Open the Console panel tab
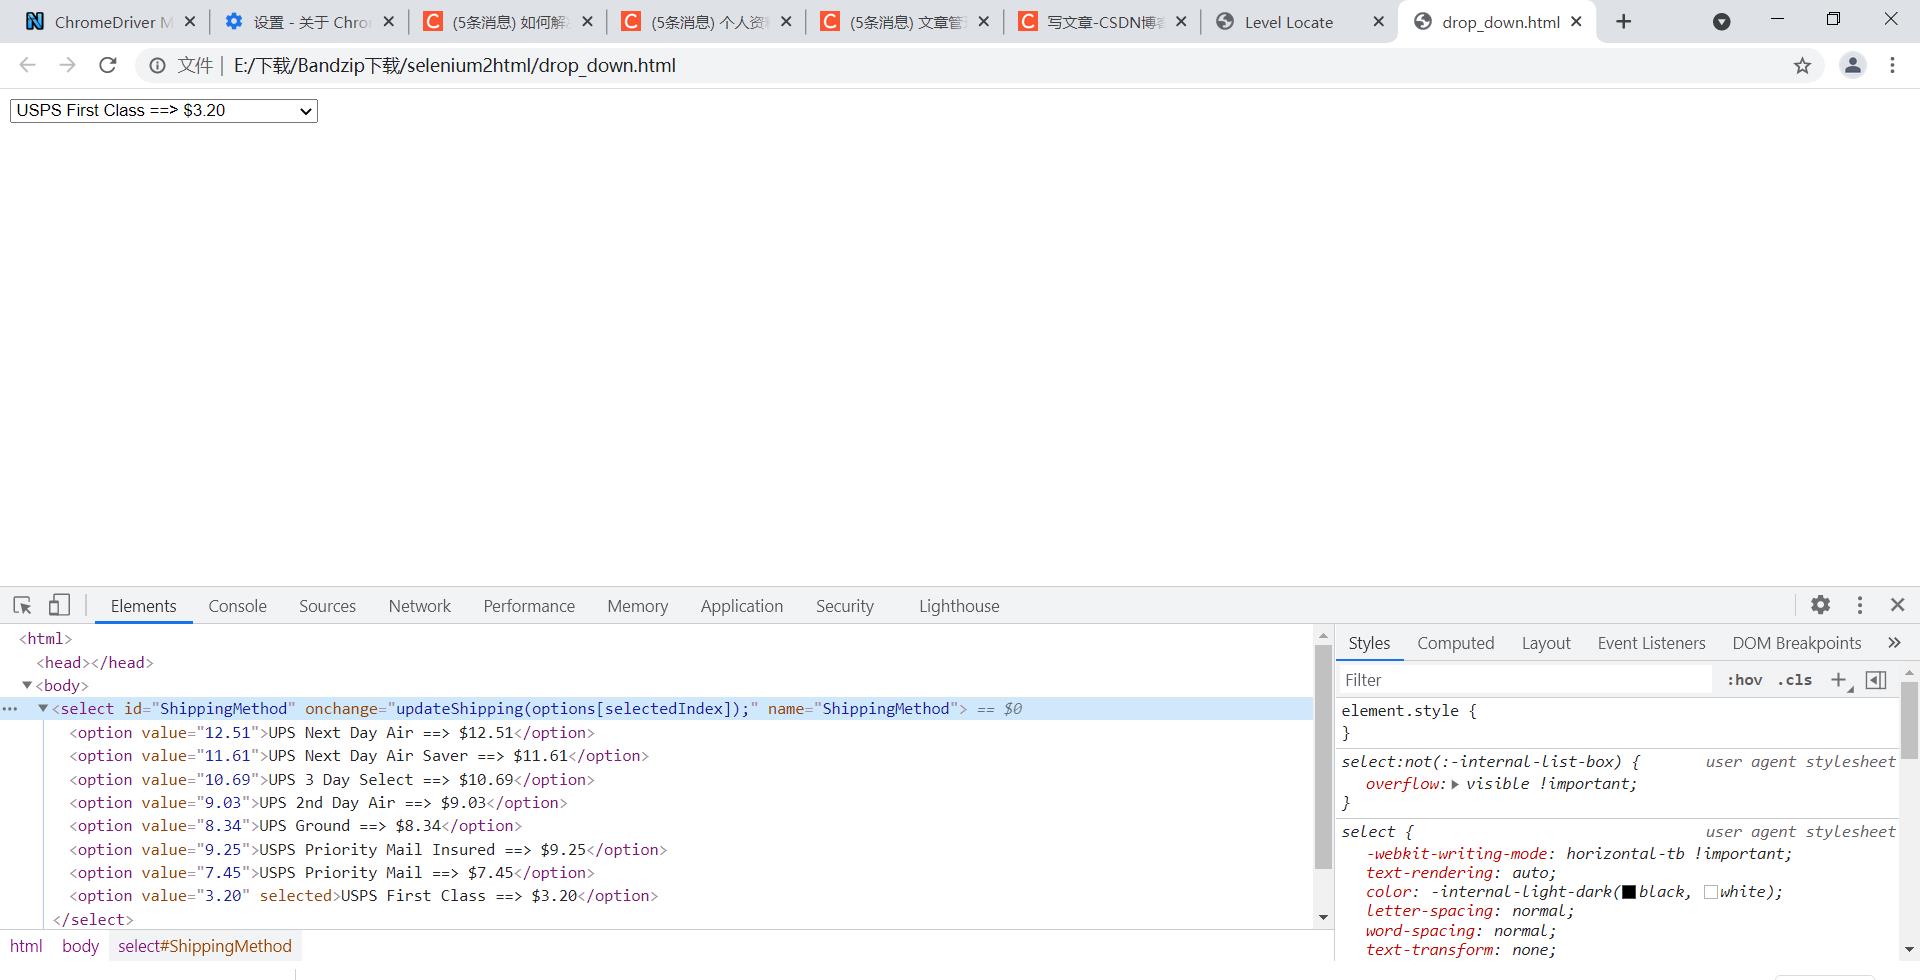The image size is (1920, 980). click(237, 606)
